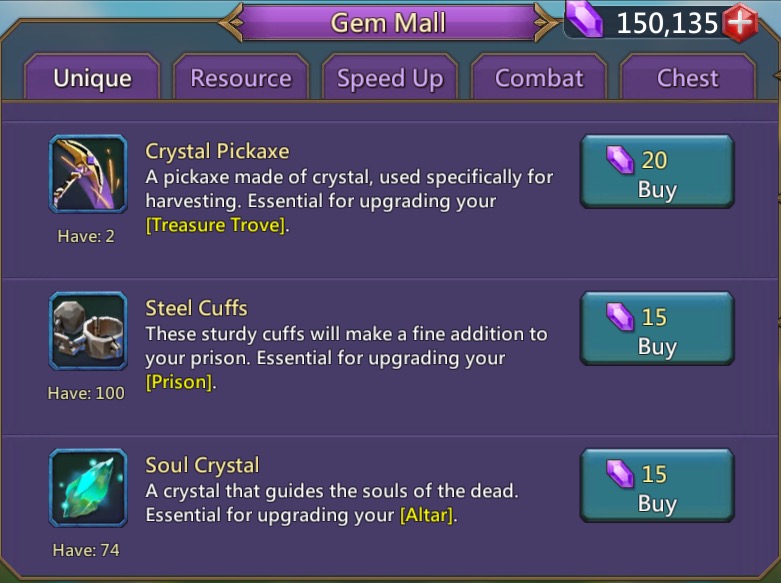Click gem icon on Soul Crystal buy button
This screenshot has width=781, height=583.
(x=620, y=474)
